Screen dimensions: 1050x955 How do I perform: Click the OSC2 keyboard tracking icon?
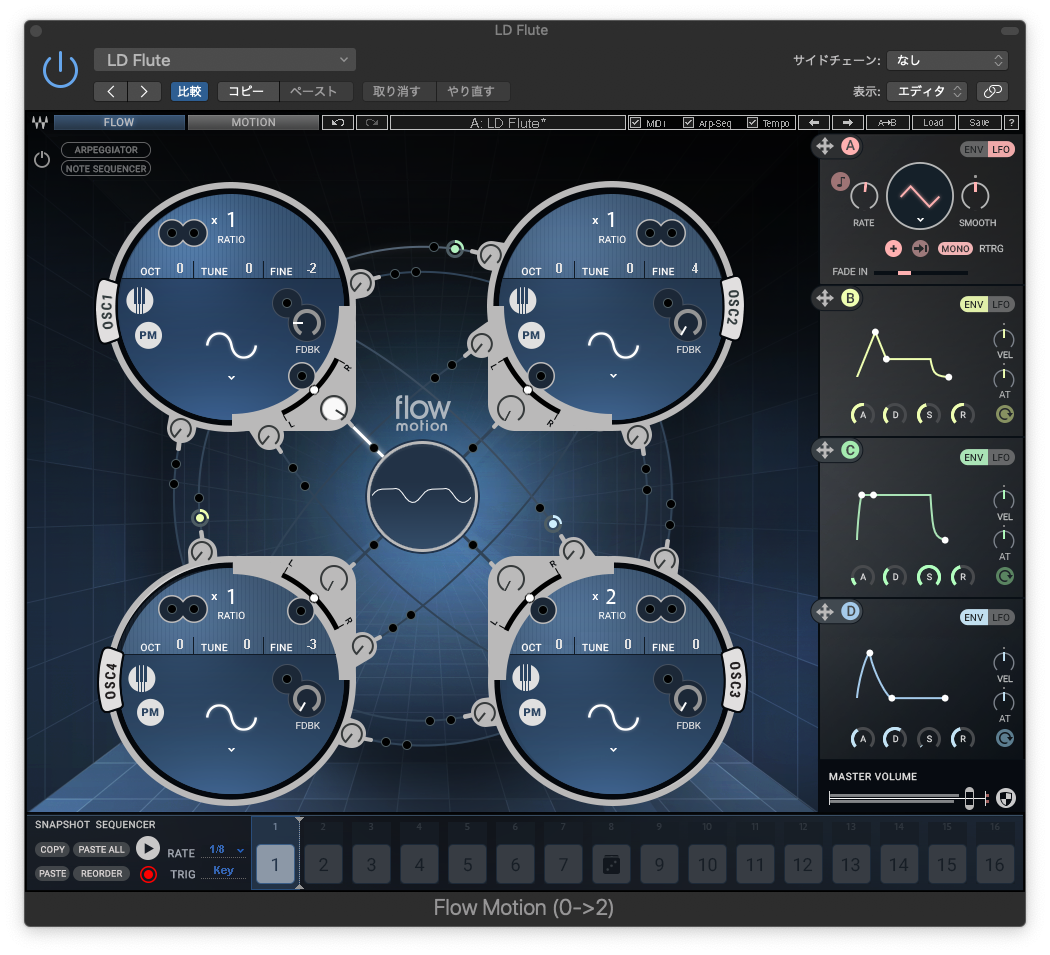522,300
